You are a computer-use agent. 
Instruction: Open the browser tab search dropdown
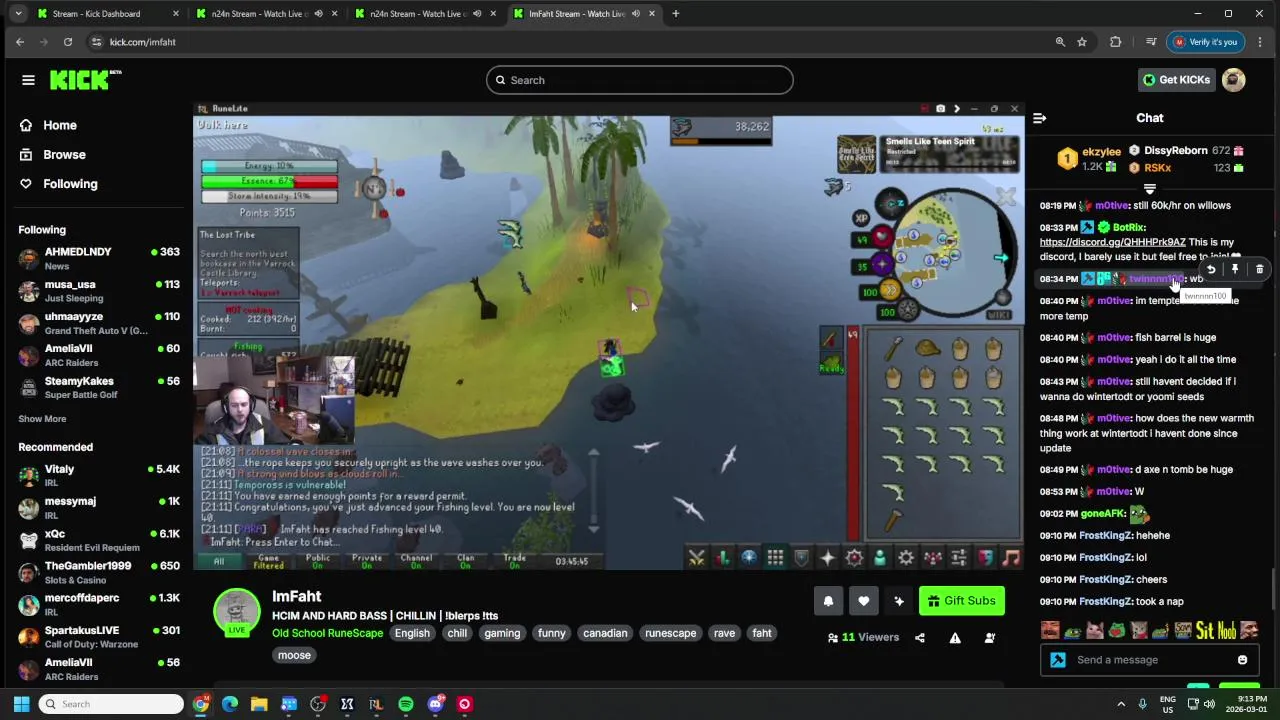pos(18,14)
